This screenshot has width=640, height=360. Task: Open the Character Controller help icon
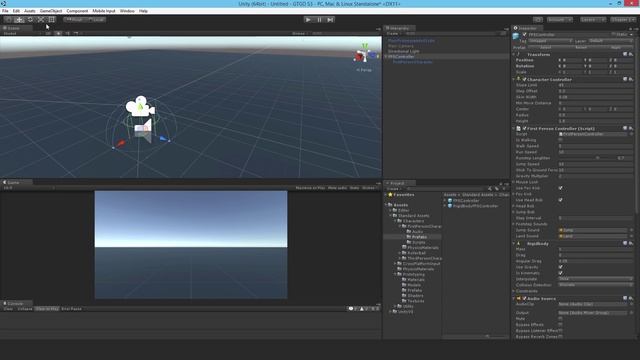tap(625, 79)
